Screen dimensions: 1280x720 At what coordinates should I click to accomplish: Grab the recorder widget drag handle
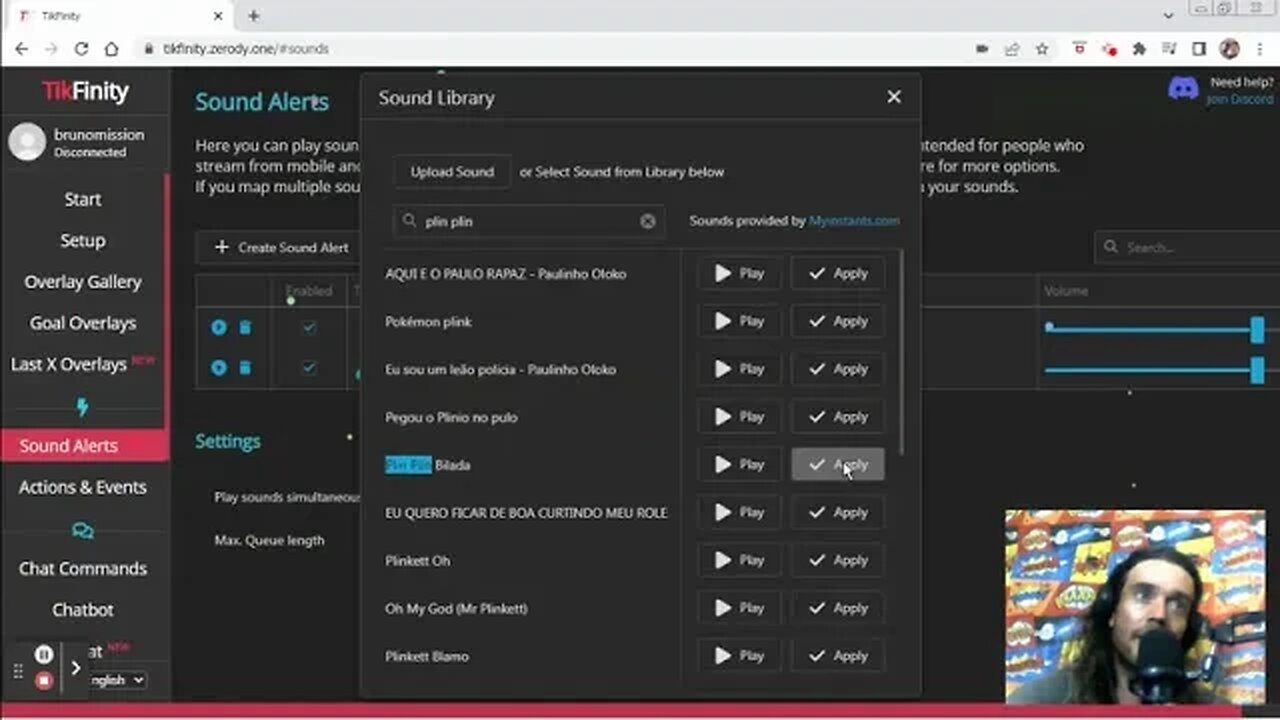click(18, 669)
